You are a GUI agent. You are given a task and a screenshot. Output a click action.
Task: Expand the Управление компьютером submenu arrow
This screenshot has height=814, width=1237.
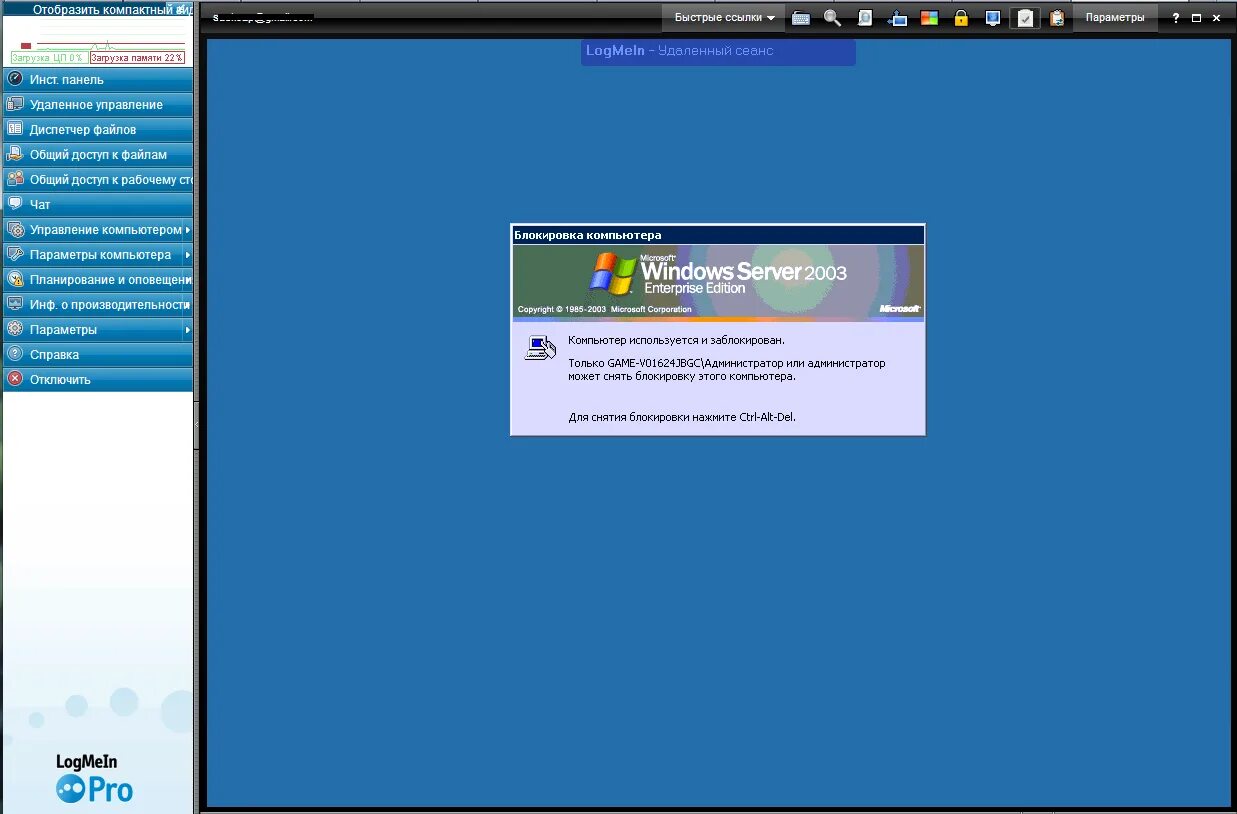187,229
